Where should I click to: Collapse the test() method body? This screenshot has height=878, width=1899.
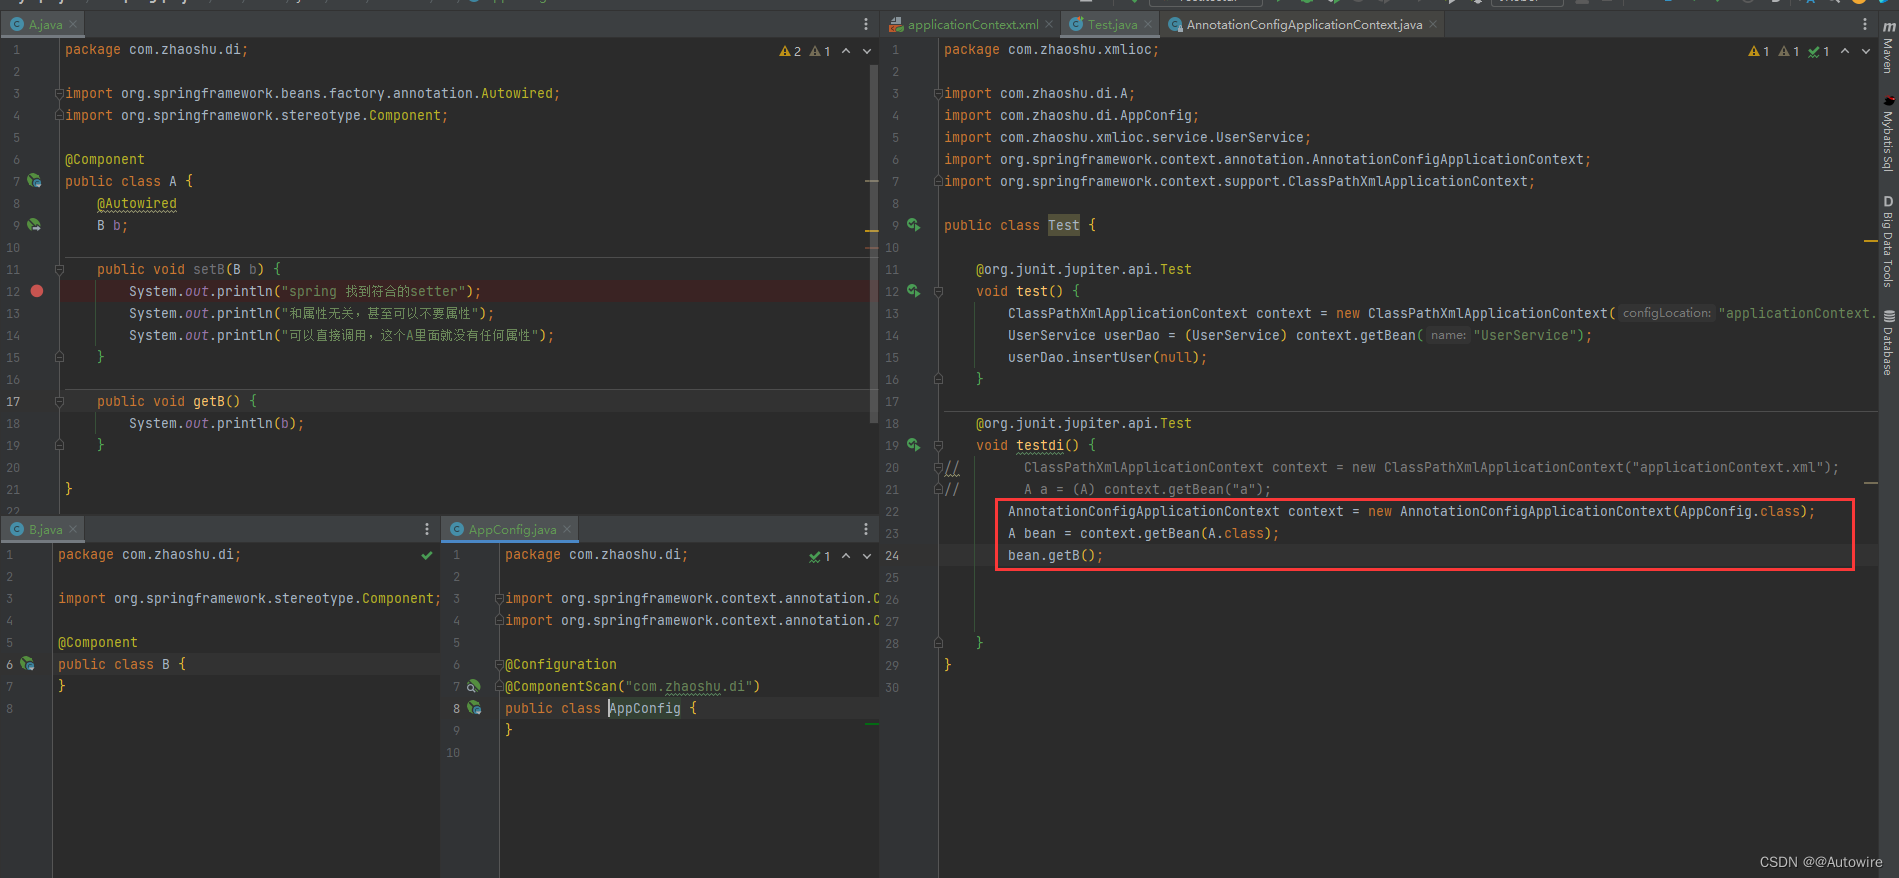[938, 291]
